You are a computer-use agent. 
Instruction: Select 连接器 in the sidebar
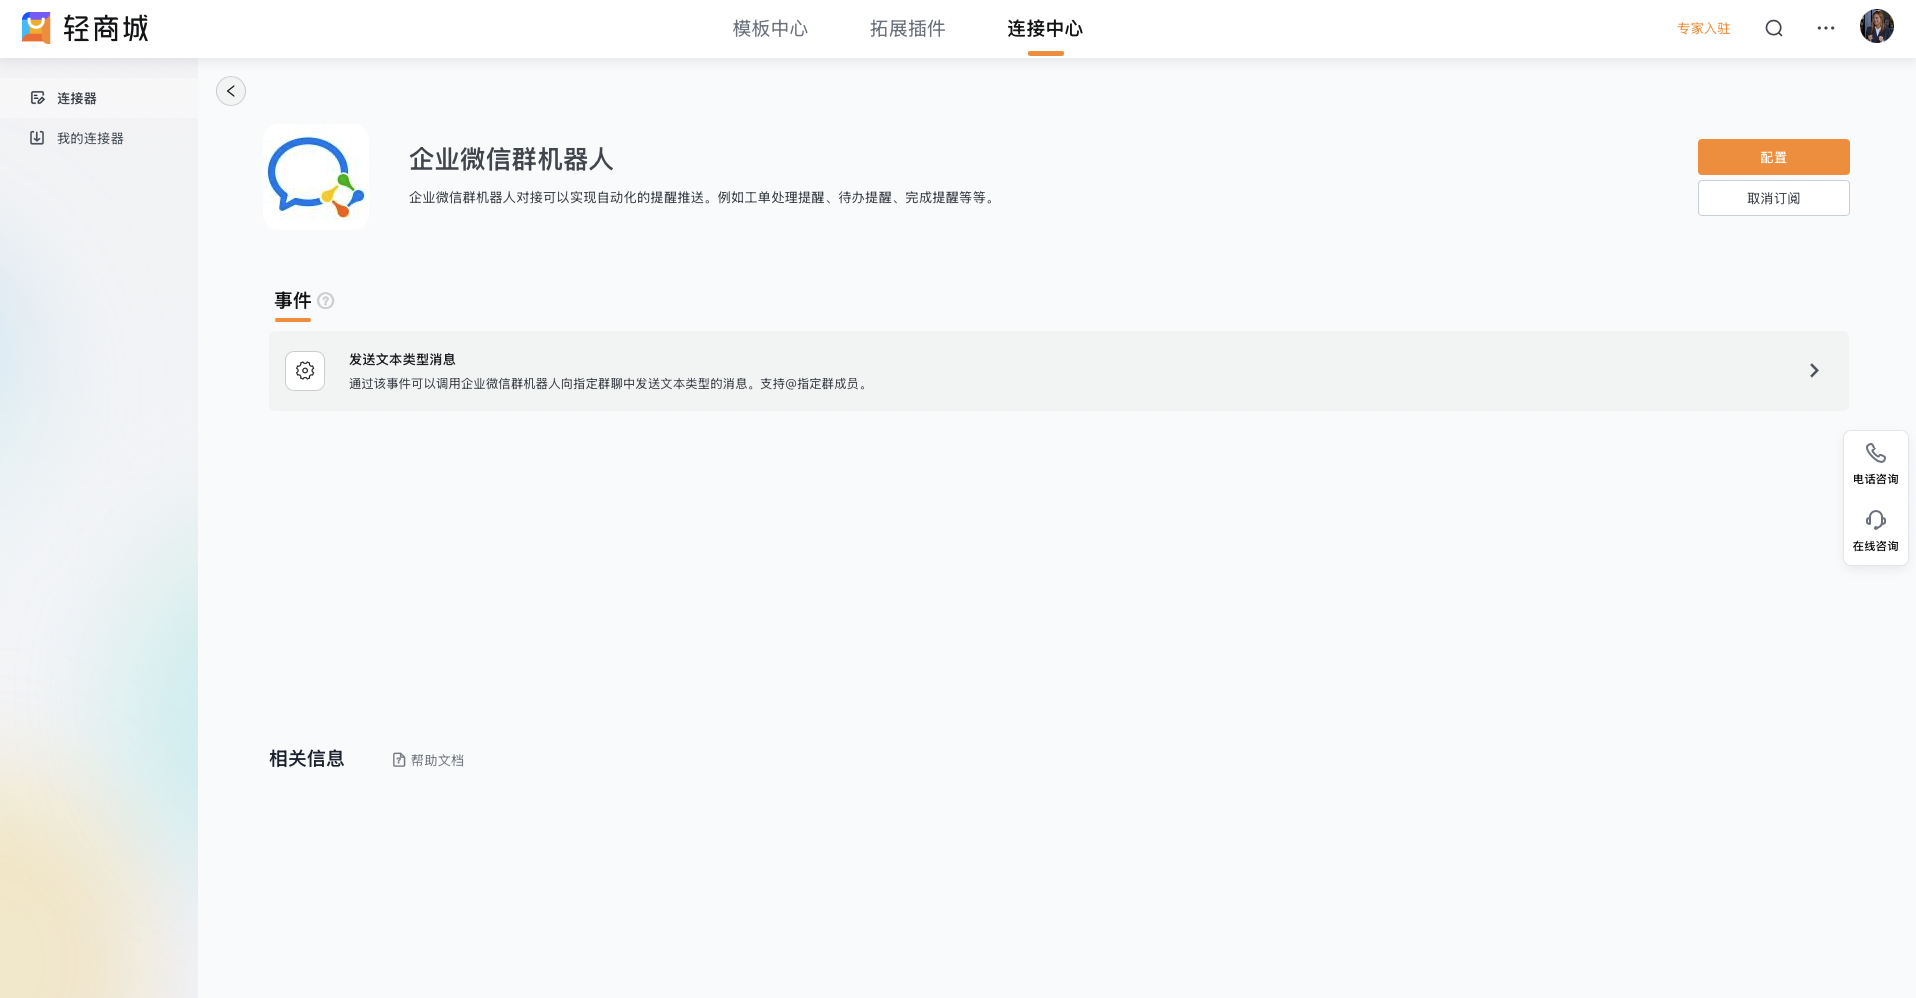tap(77, 98)
